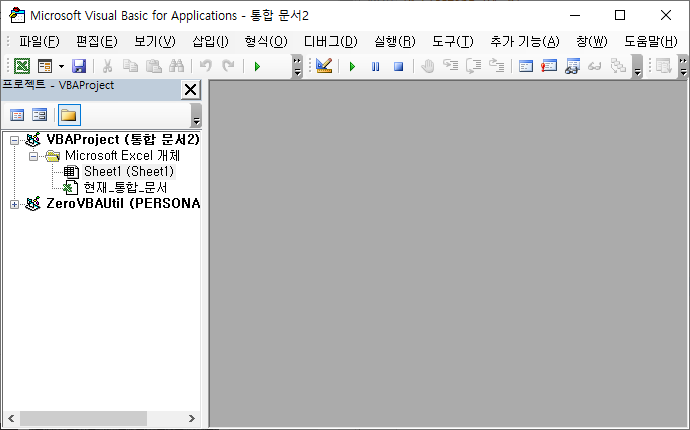Open the 삽입(I) menu
This screenshot has height=430, width=690.
(x=210, y=42)
